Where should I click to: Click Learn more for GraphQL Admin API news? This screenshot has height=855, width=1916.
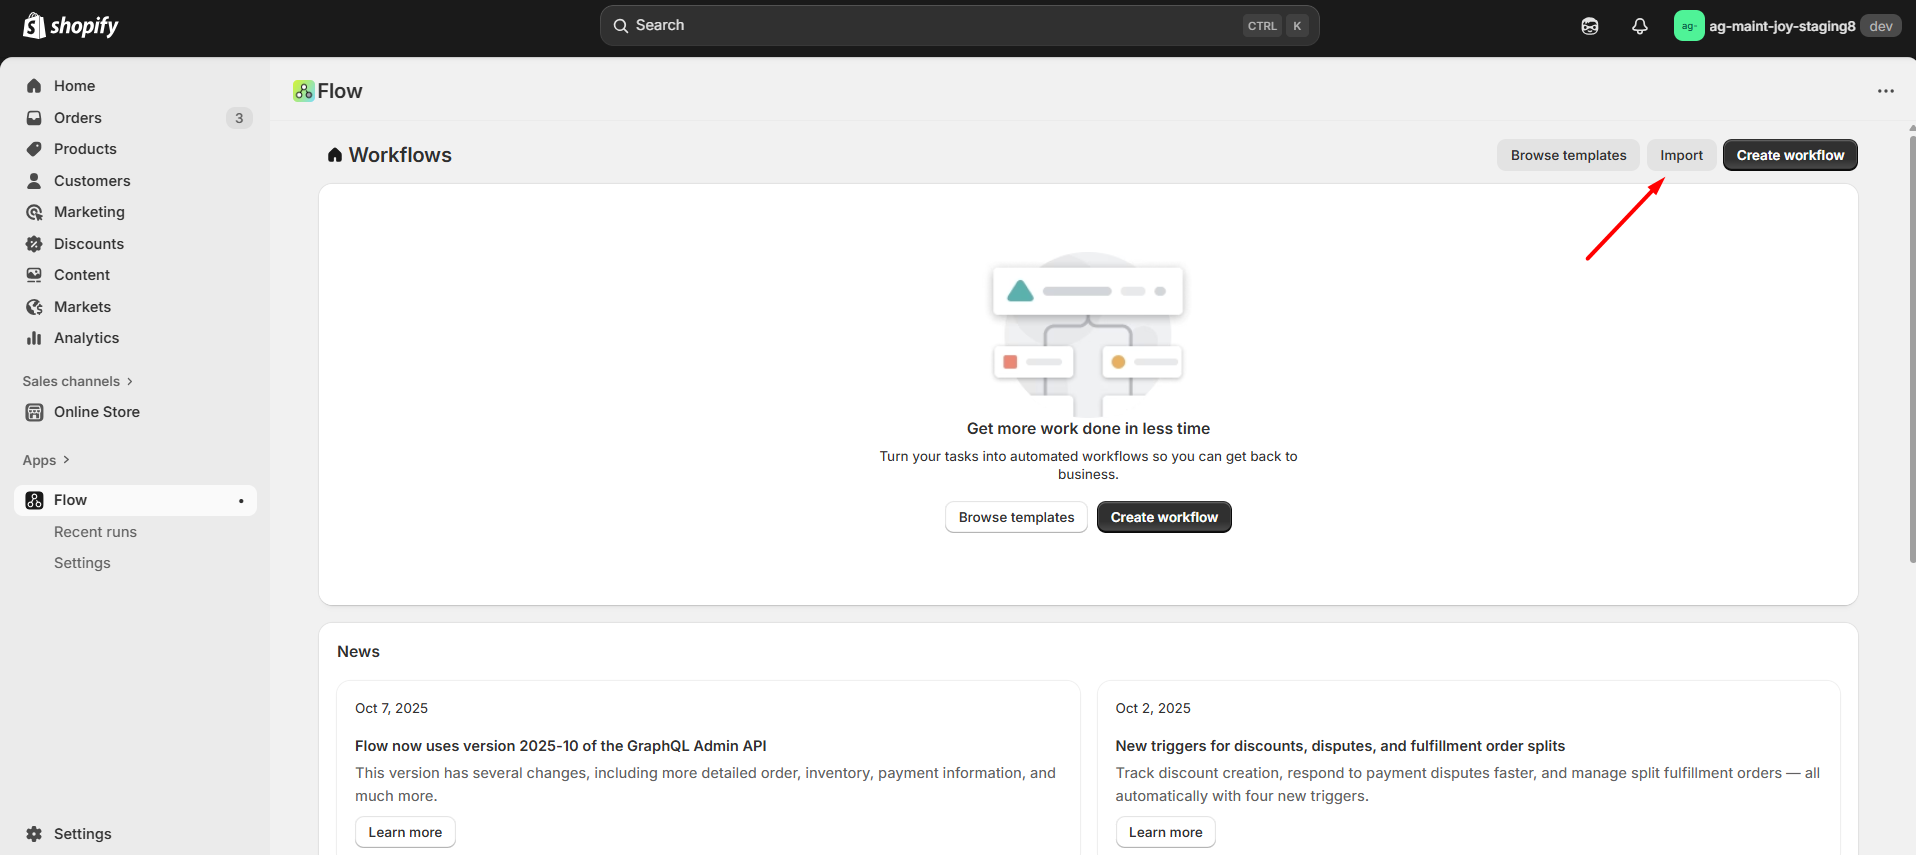(x=405, y=832)
